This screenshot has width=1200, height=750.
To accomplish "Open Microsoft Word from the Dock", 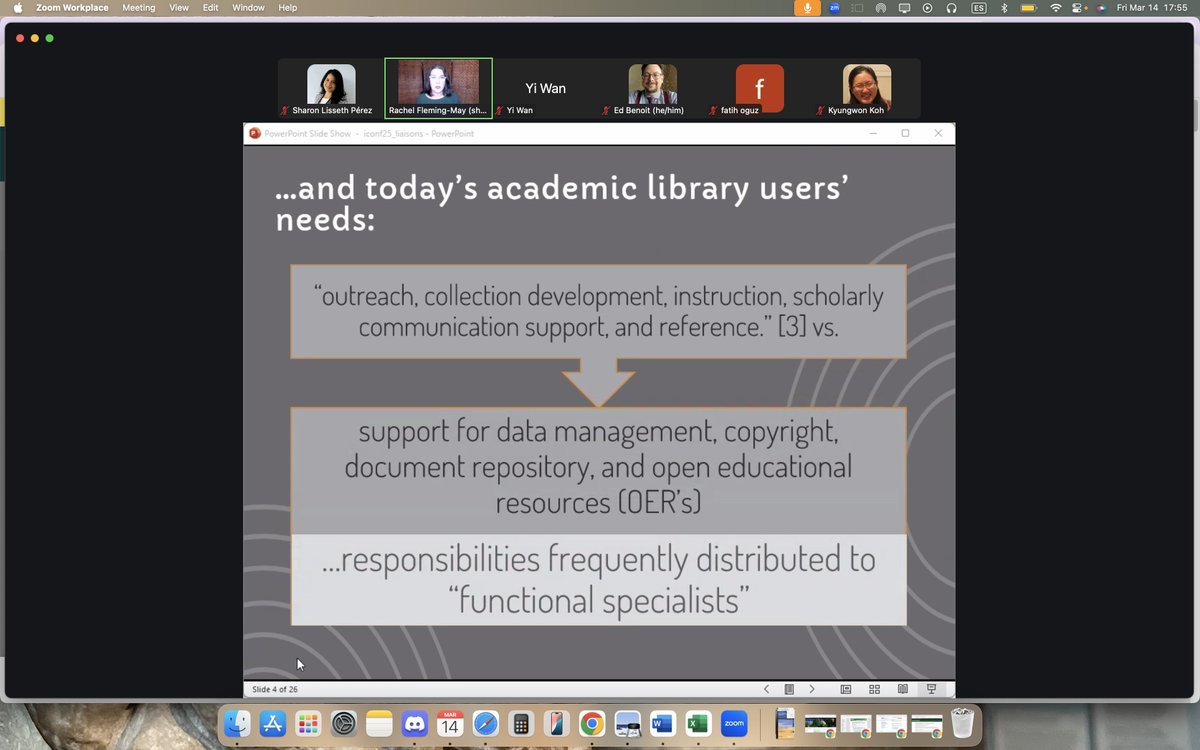I will coord(663,723).
